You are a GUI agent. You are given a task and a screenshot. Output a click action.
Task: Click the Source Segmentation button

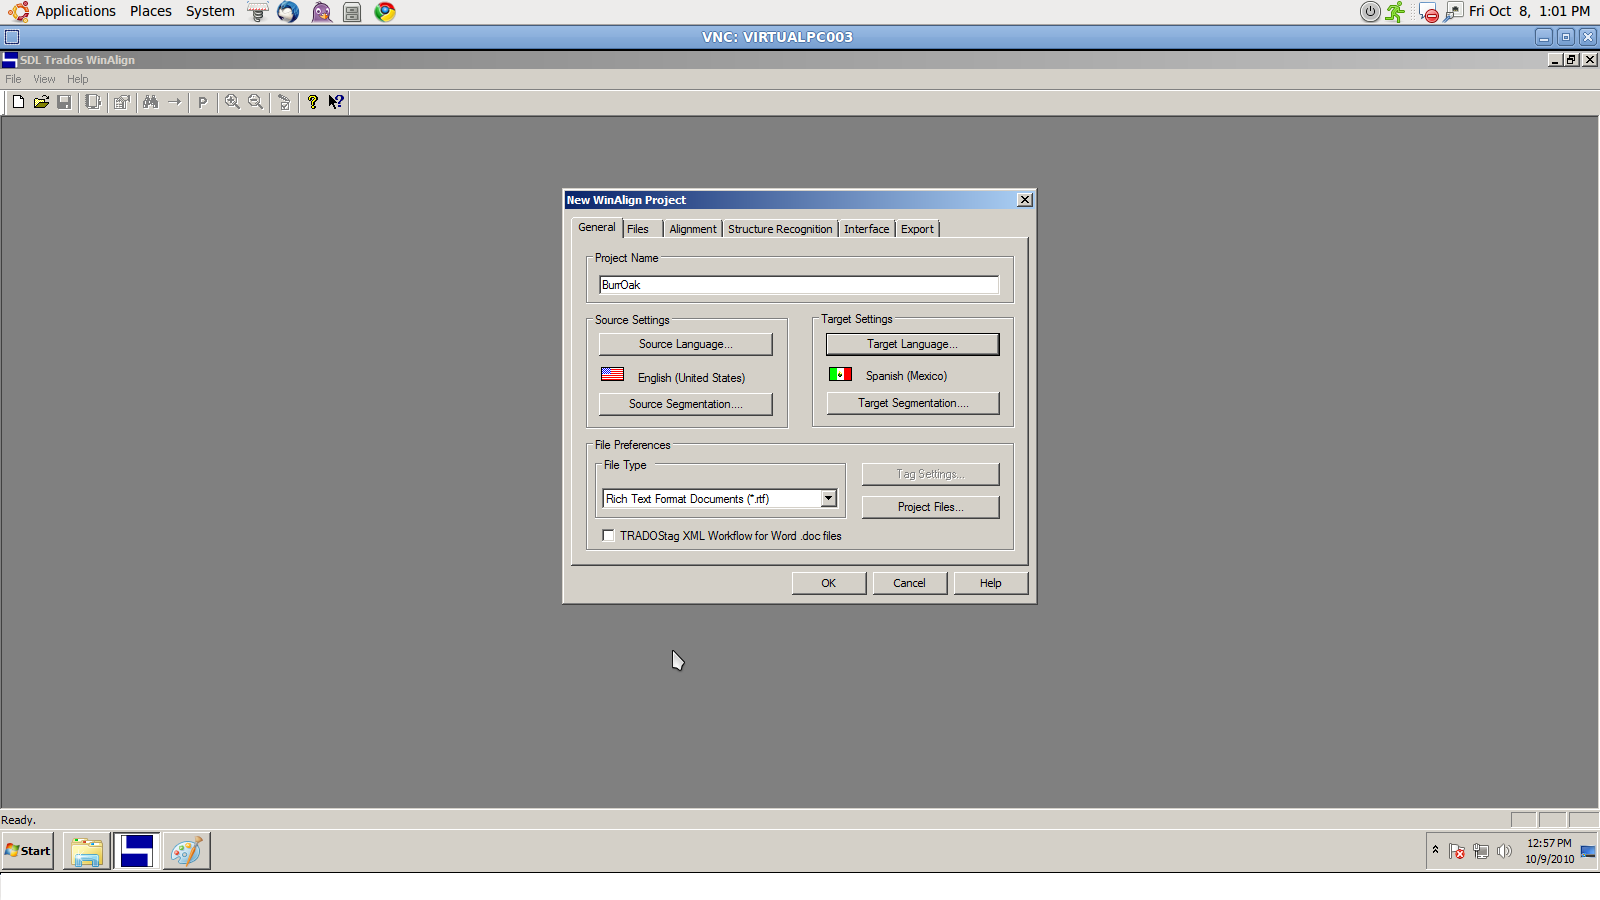(x=686, y=404)
